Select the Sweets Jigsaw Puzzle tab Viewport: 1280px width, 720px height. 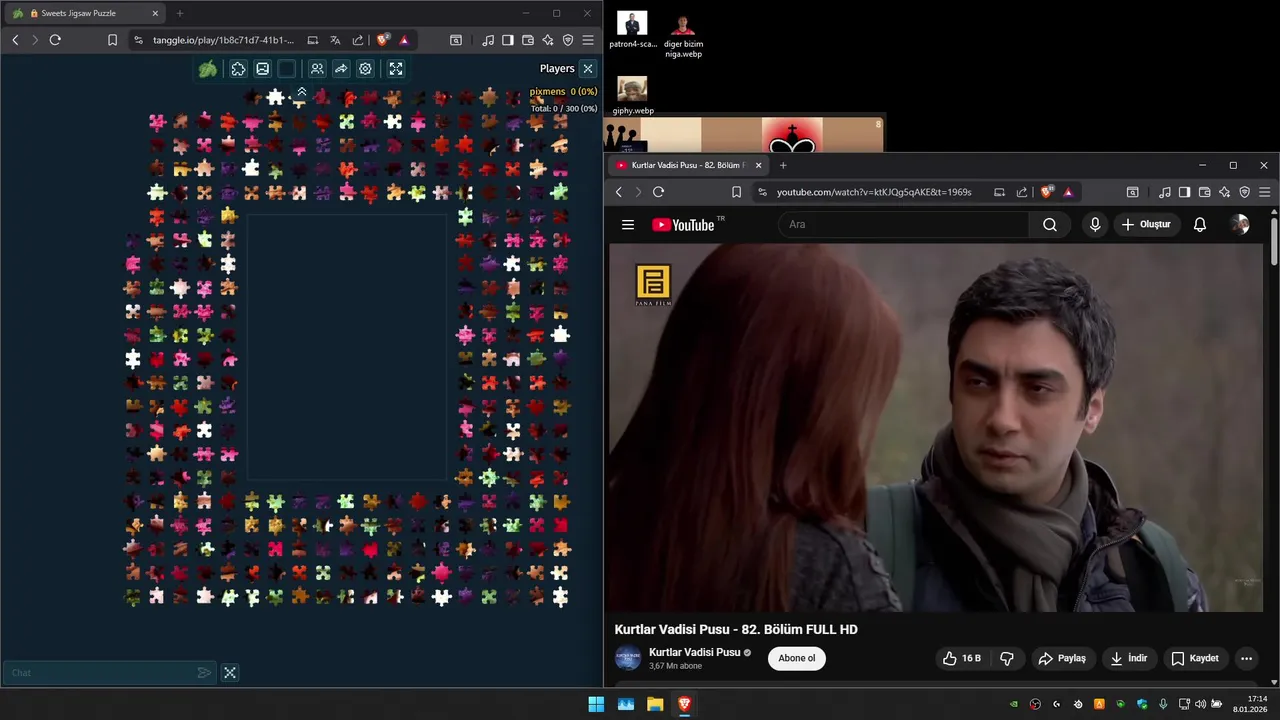[x=84, y=14]
